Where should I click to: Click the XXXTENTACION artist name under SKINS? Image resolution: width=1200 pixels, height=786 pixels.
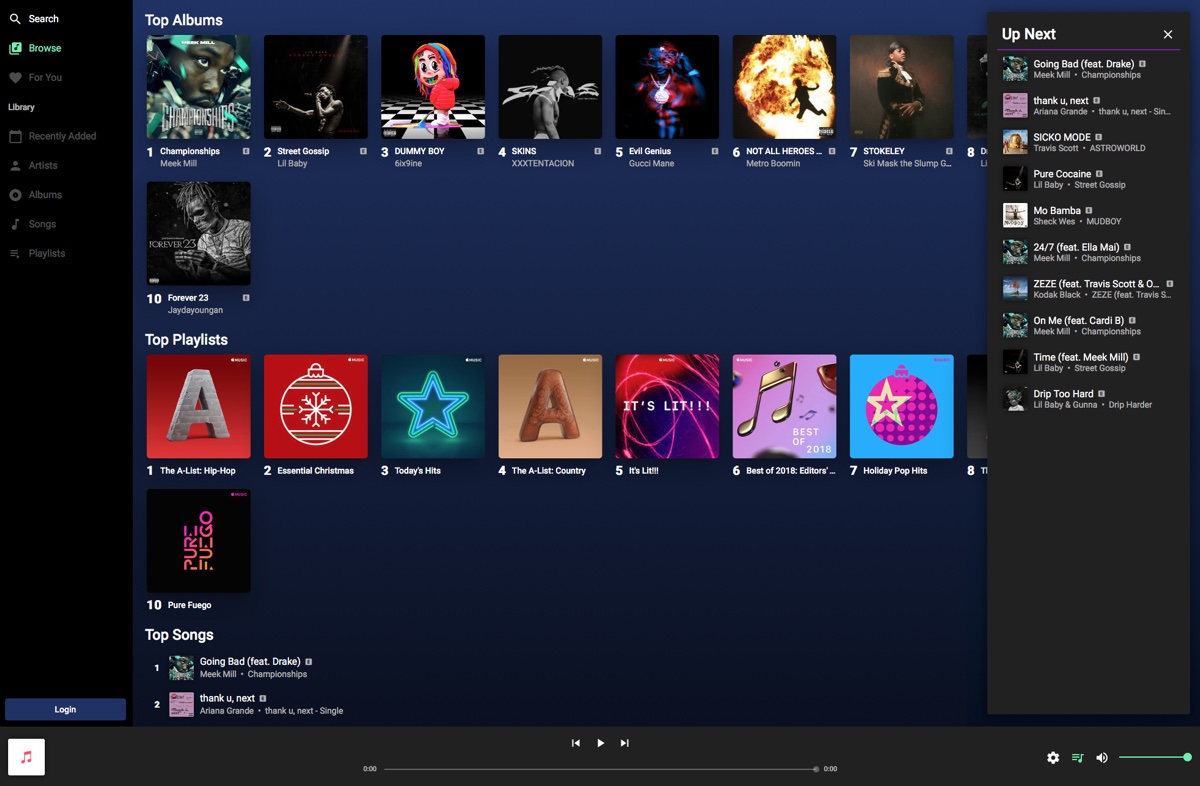click(543, 163)
